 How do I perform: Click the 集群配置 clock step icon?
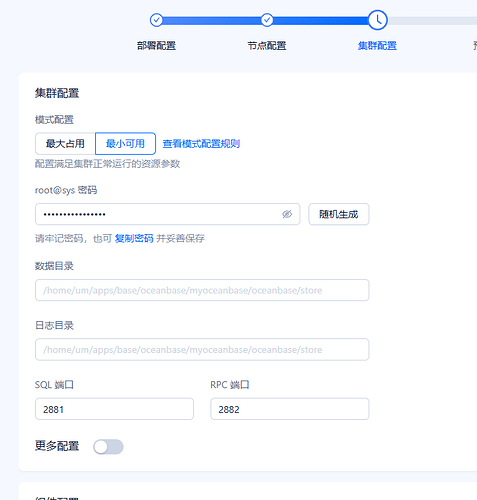(377, 20)
